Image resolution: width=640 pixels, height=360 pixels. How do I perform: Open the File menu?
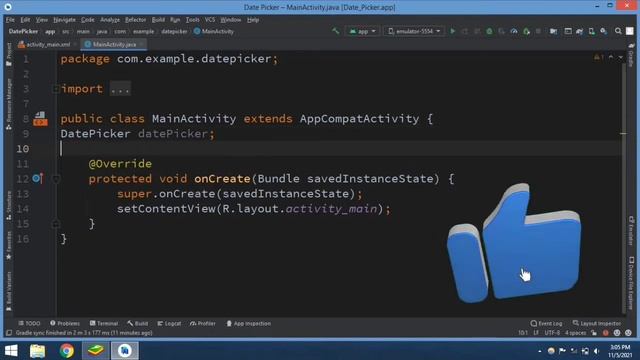coord(10,20)
